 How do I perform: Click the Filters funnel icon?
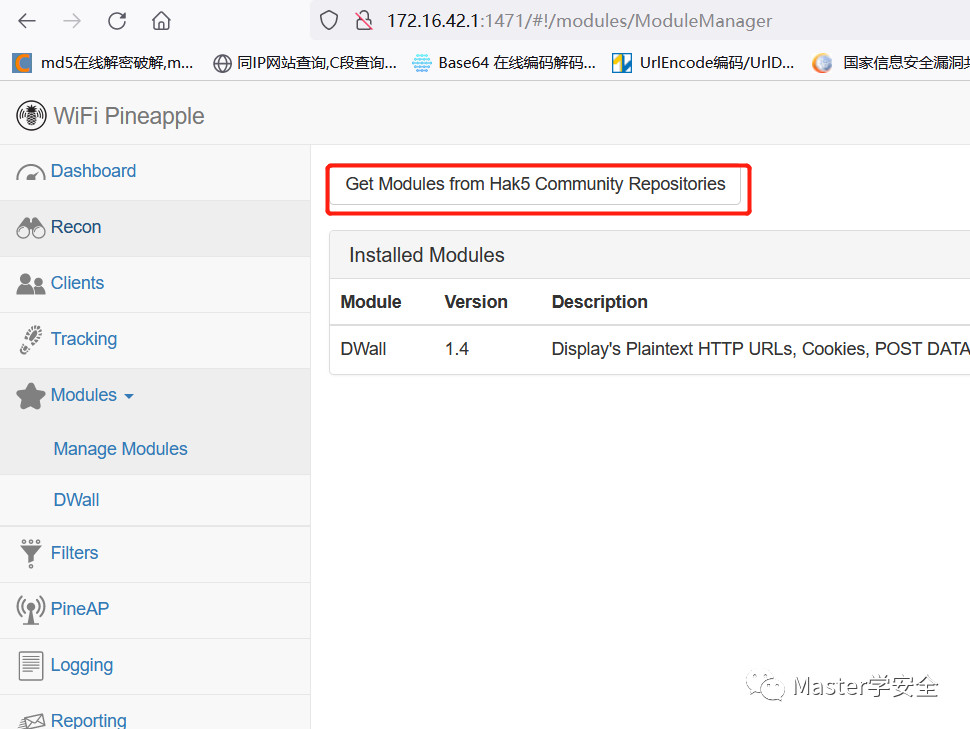(x=30, y=553)
